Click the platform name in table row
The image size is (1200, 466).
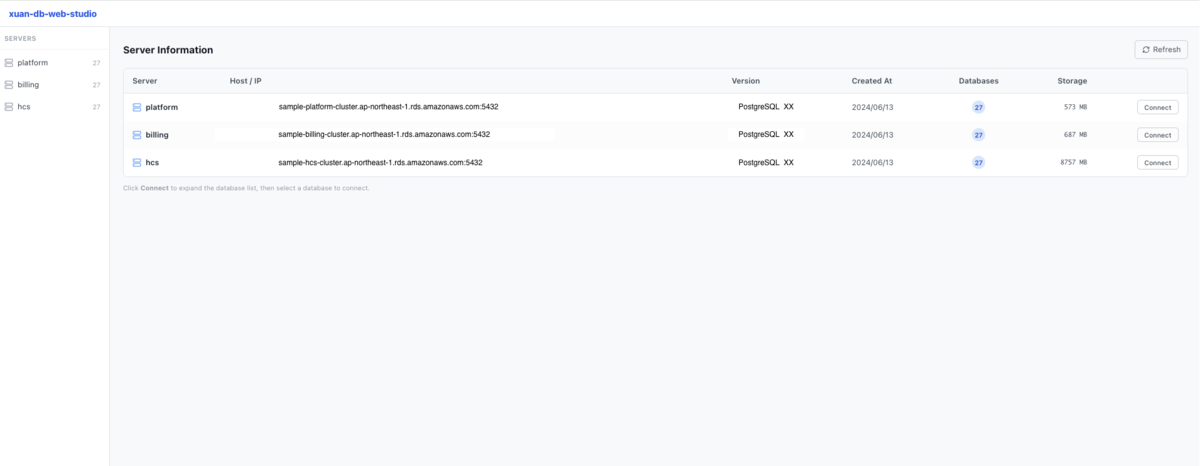click(161, 107)
